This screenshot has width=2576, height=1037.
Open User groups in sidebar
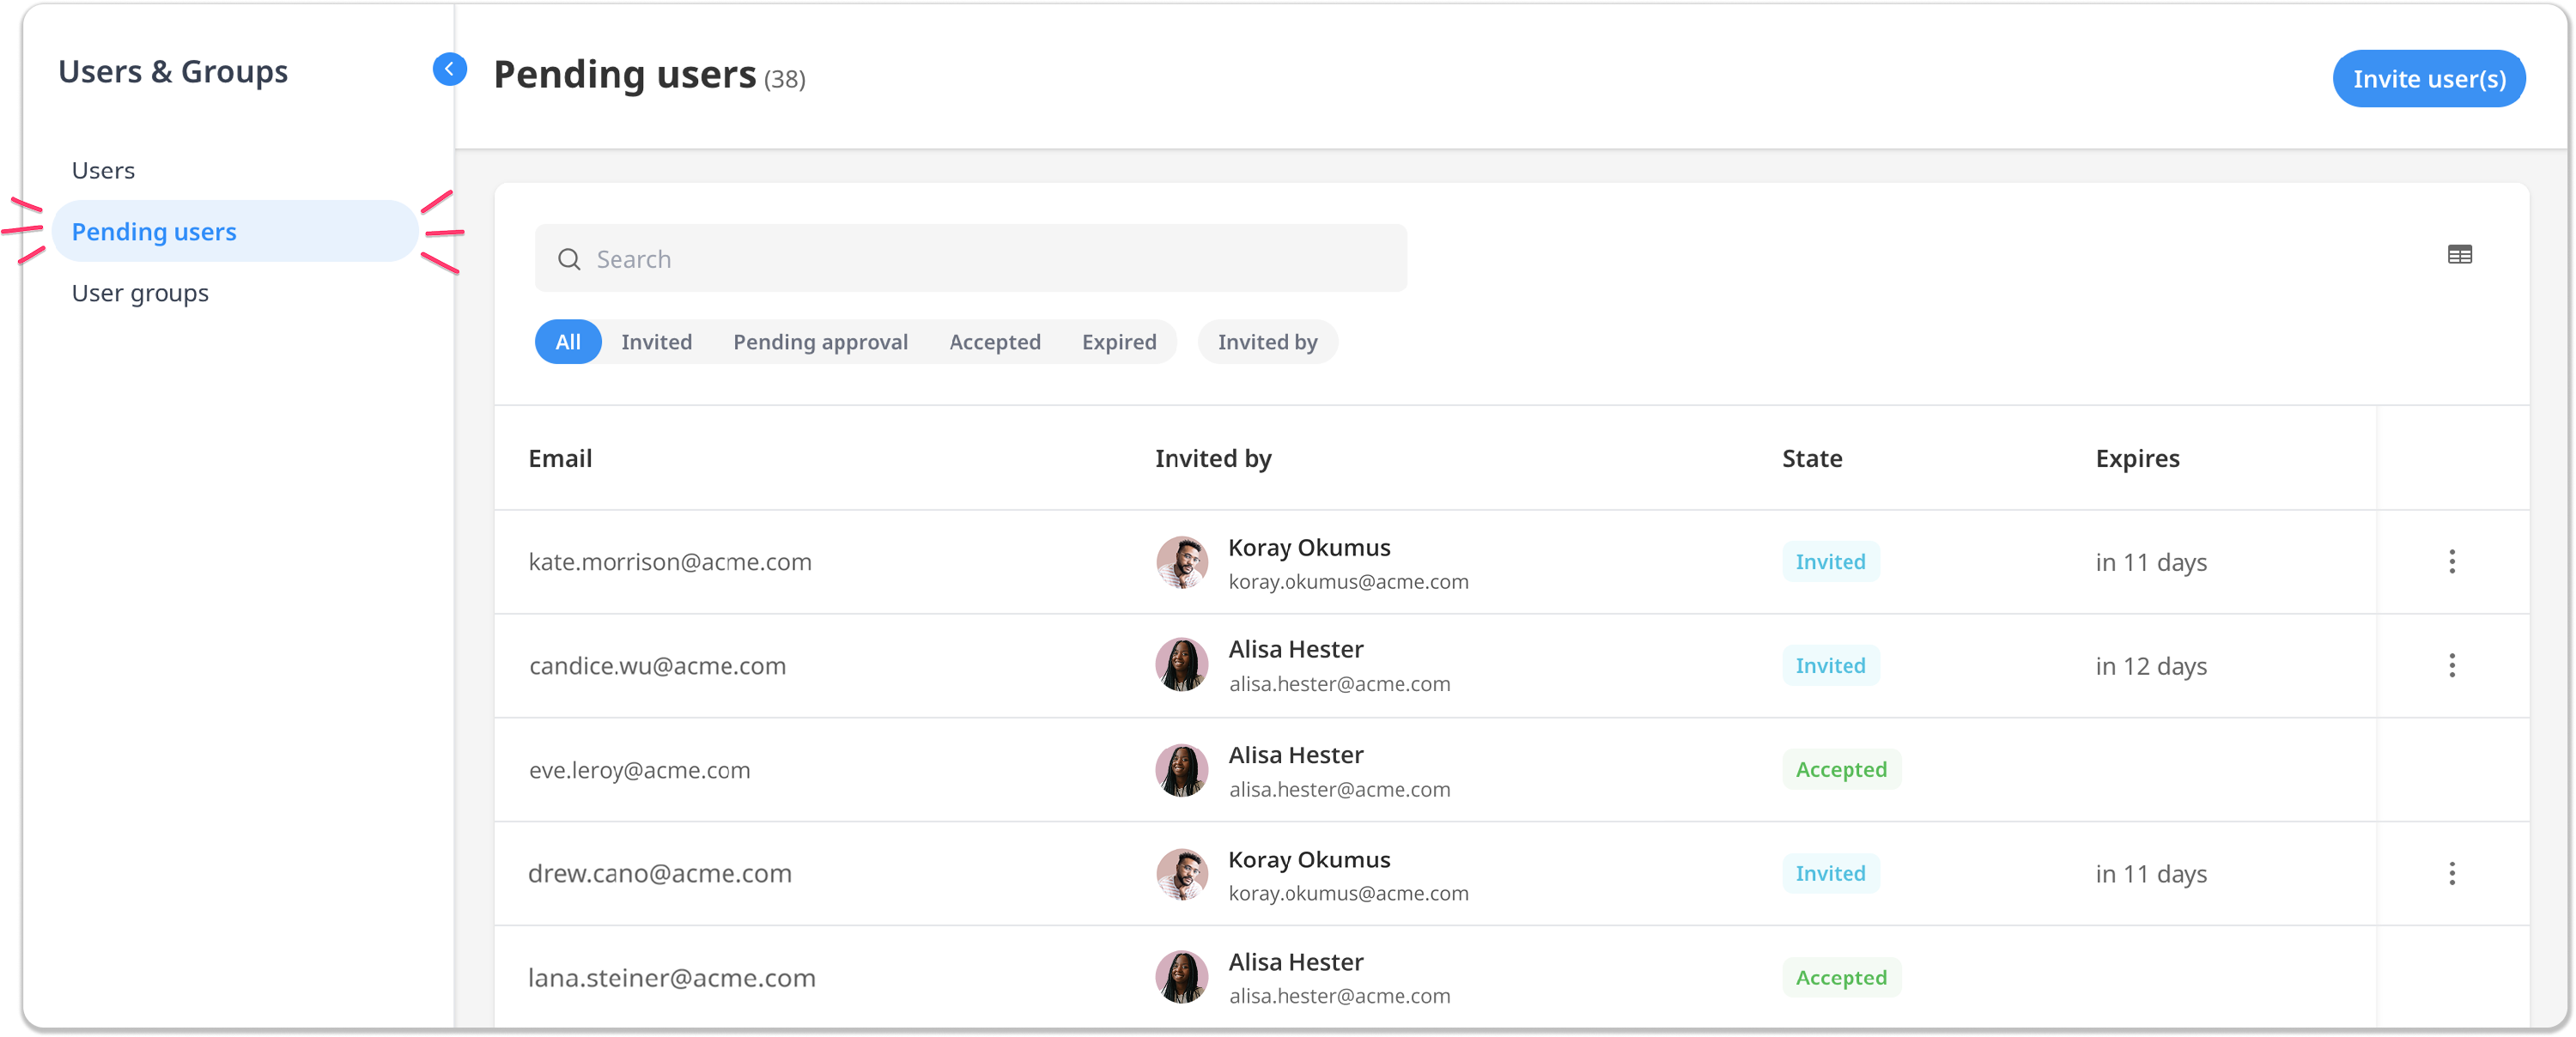click(x=140, y=294)
